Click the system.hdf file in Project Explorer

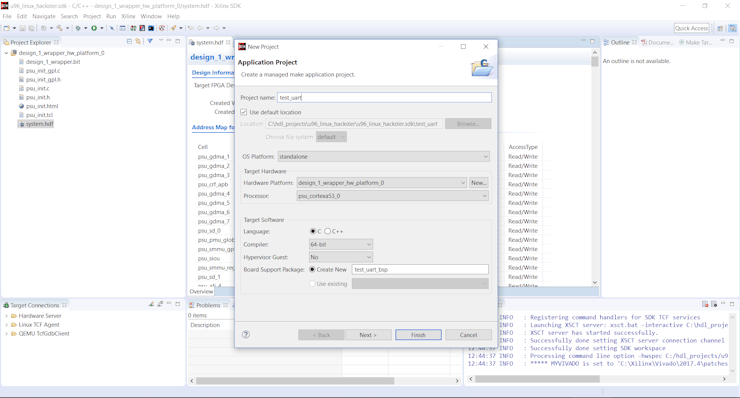tap(36, 124)
